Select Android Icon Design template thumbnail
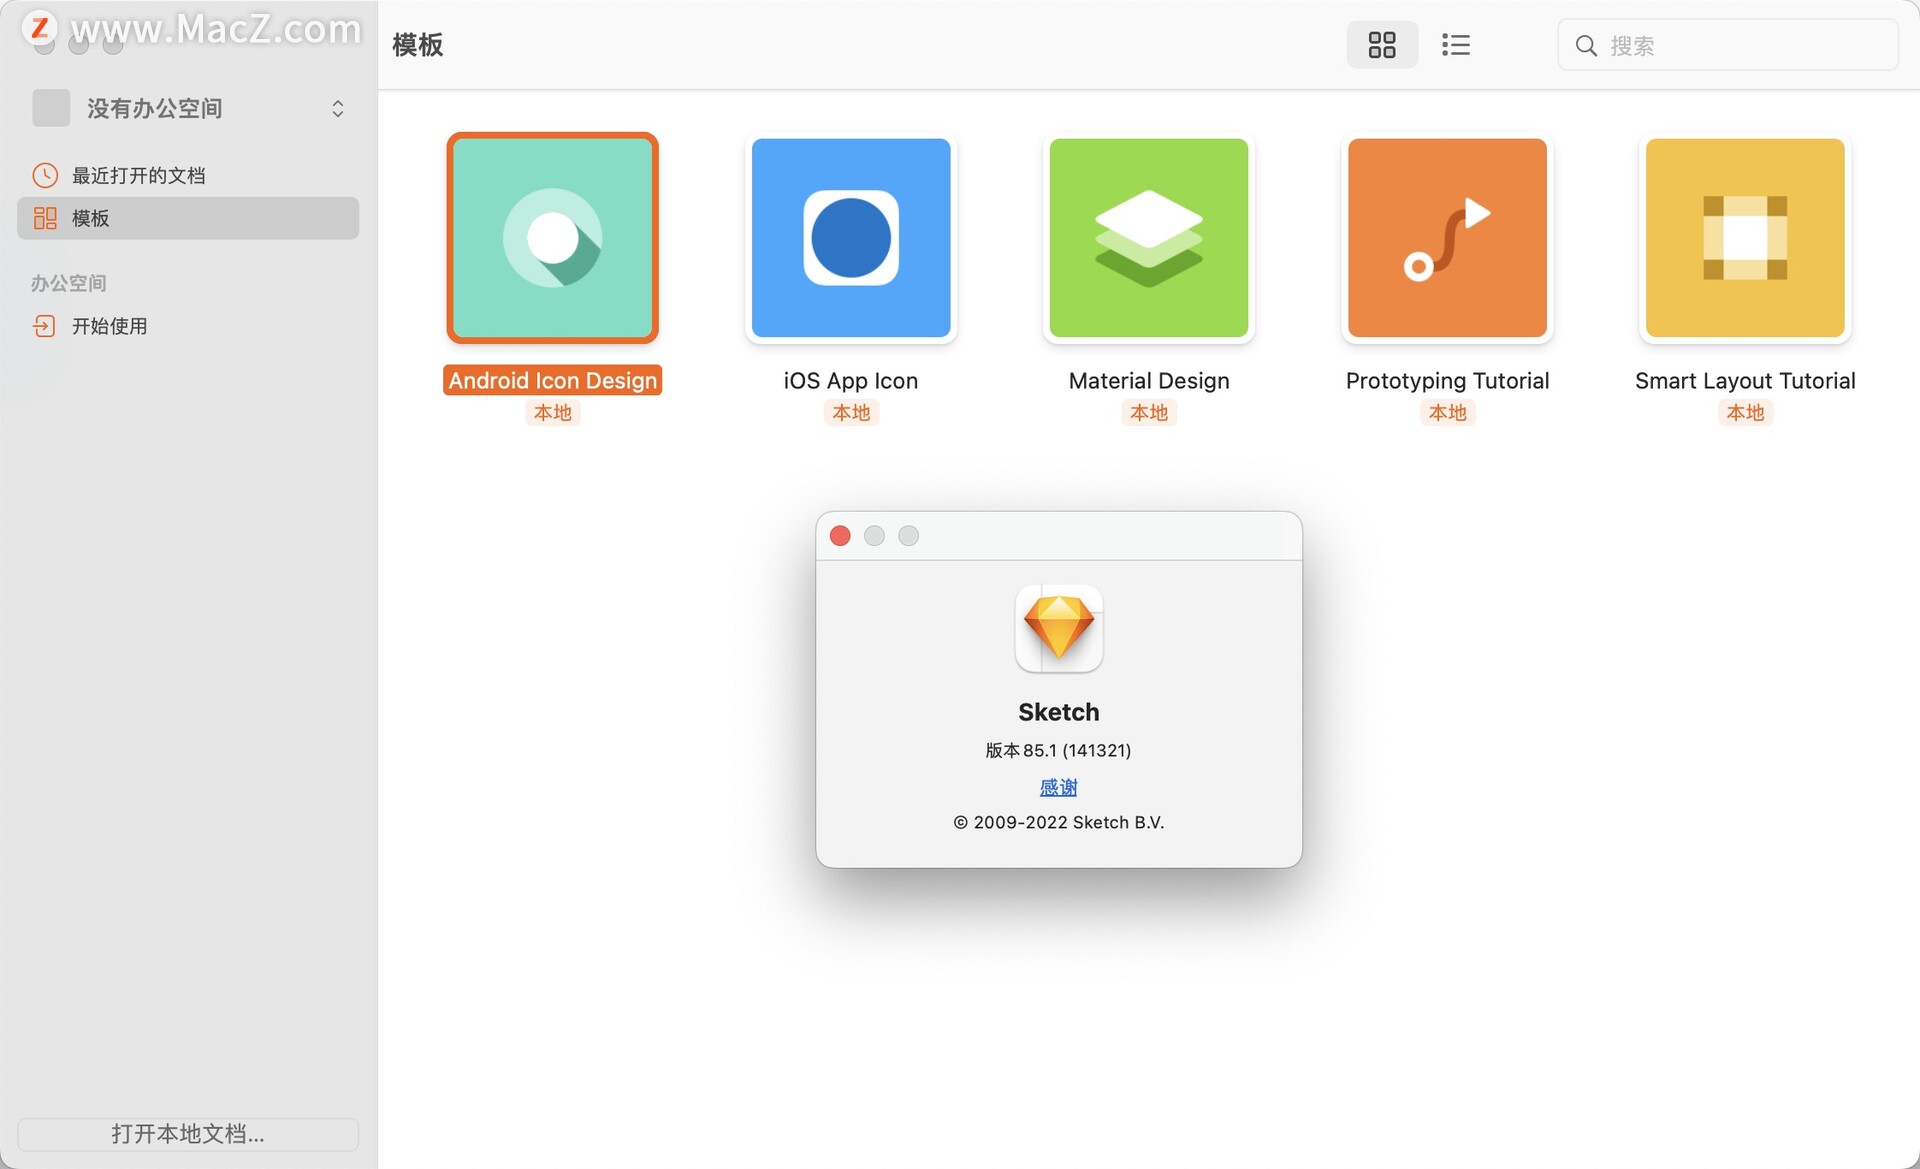 click(553, 238)
